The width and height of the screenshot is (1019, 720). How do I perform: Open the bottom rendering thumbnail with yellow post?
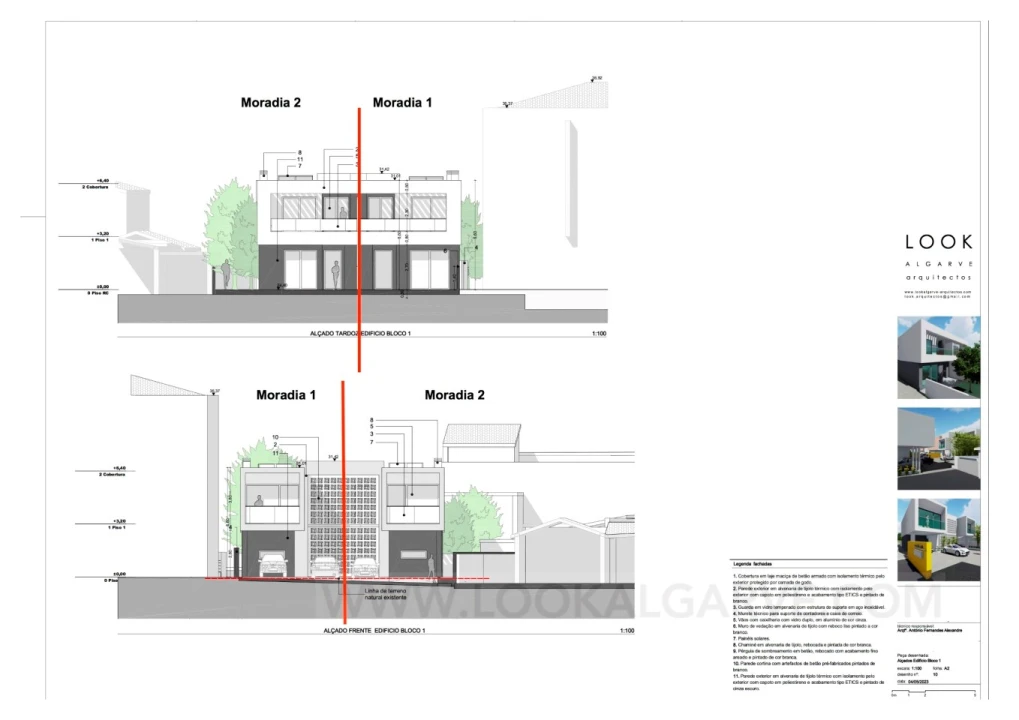tap(938, 539)
